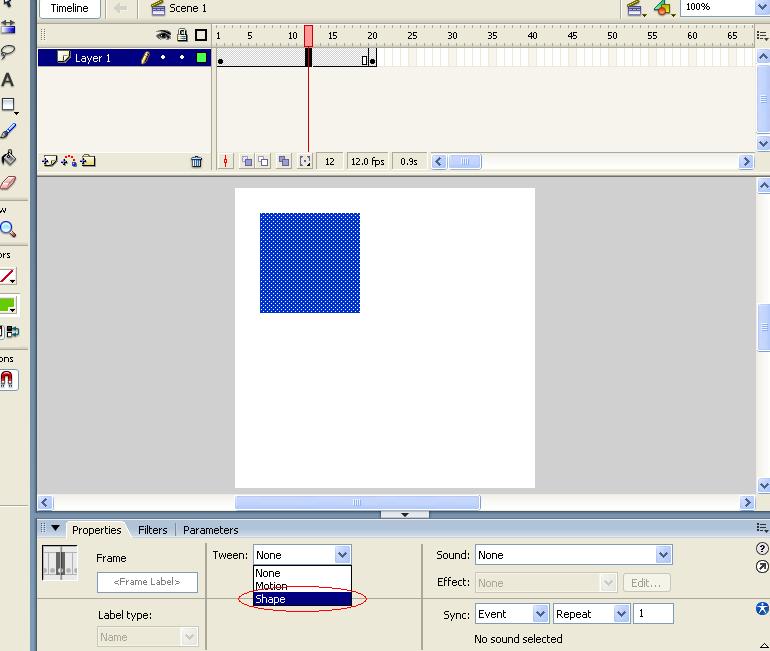
Task: Click timeline horizontal scroll right arrow
Action: pos(746,162)
